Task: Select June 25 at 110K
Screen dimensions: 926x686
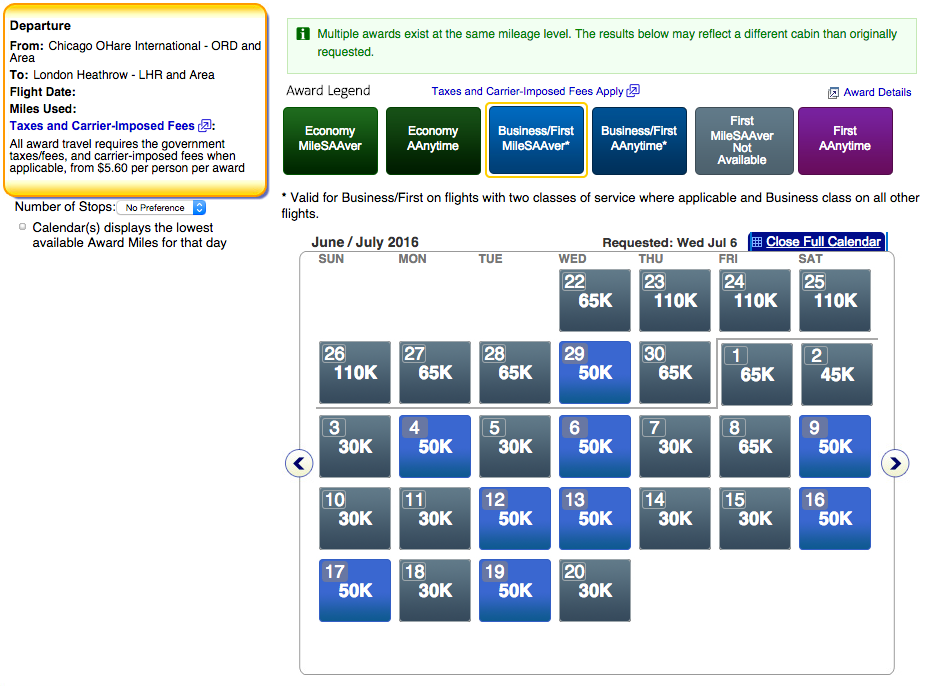Action: pos(834,300)
